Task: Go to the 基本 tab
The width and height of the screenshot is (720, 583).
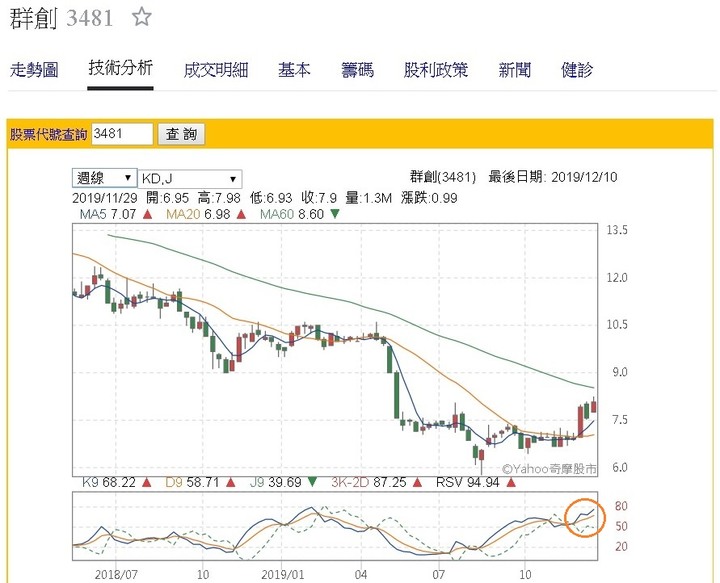Action: [294, 70]
